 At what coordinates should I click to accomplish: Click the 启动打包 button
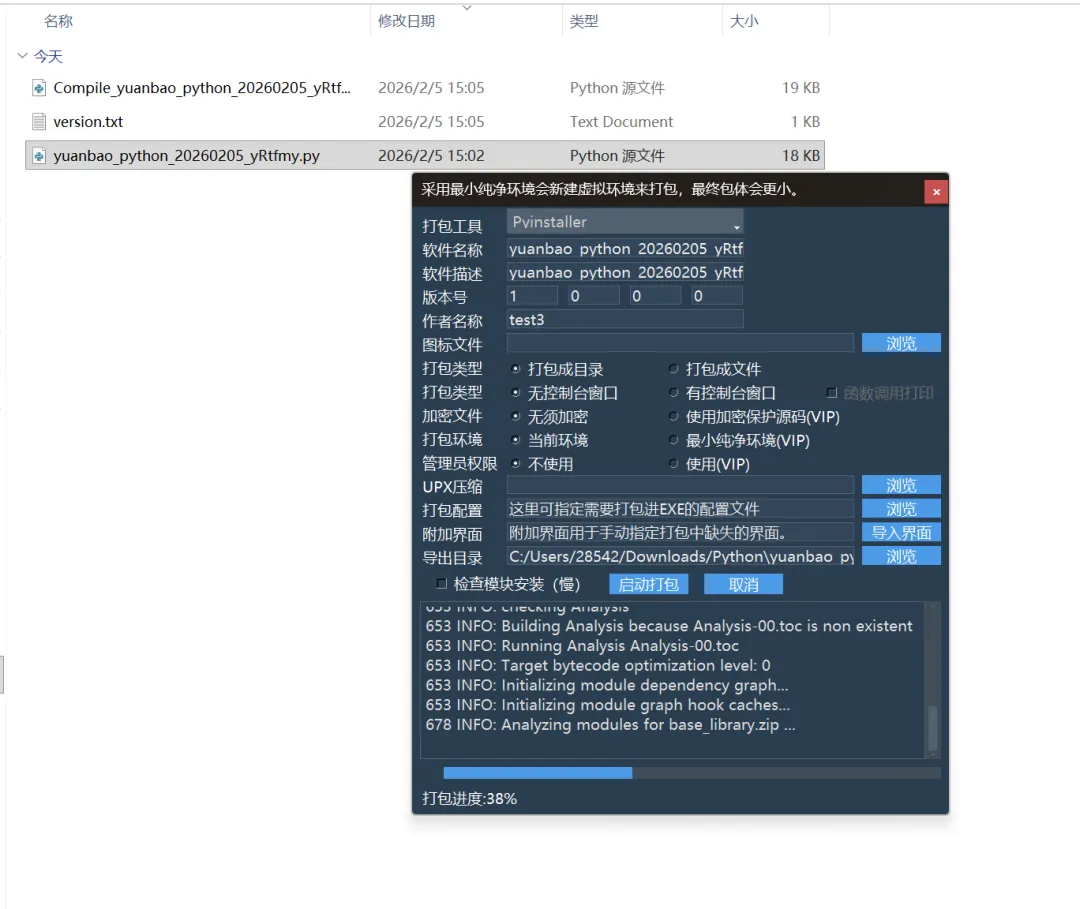(x=648, y=585)
